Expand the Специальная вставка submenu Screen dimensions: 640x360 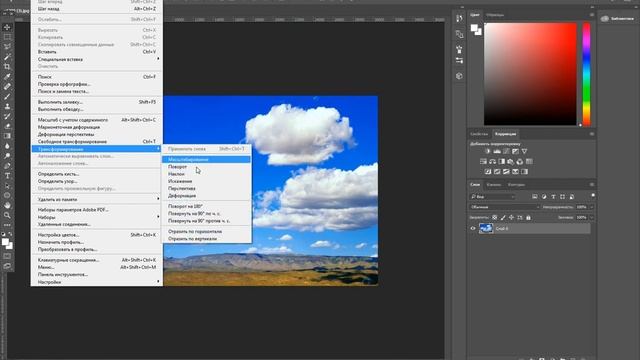[97, 59]
